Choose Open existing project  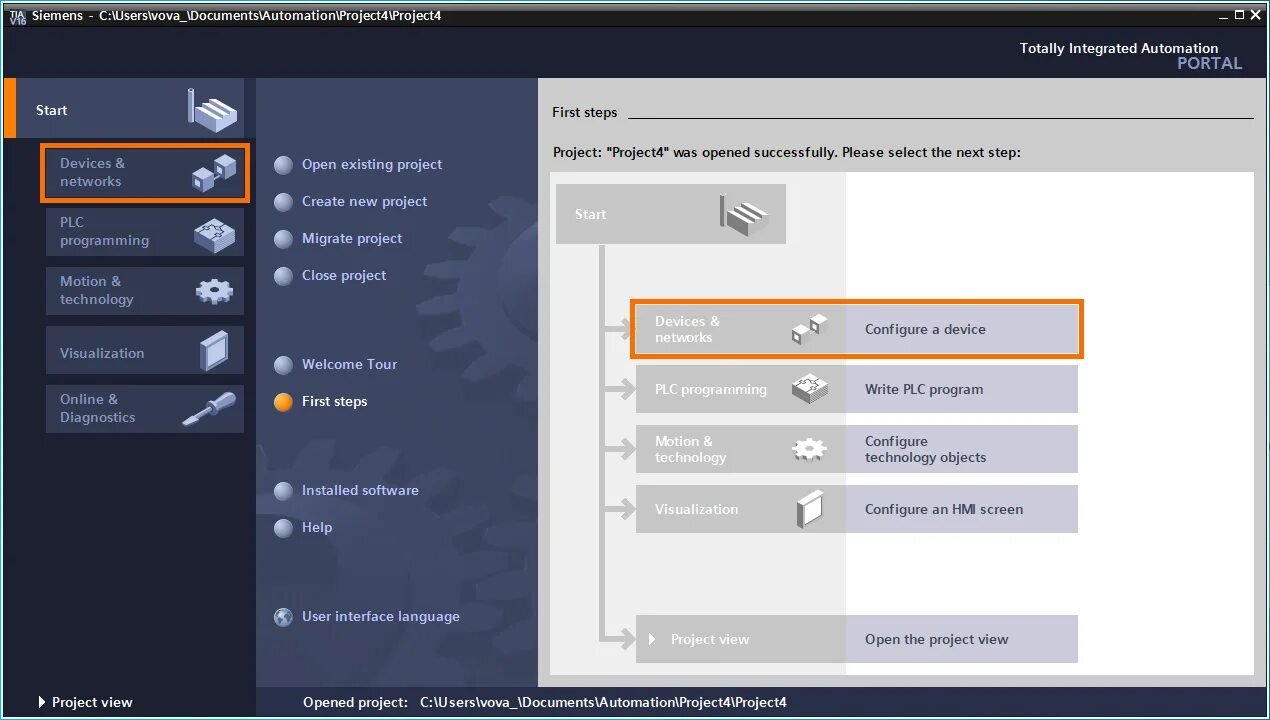click(x=372, y=165)
